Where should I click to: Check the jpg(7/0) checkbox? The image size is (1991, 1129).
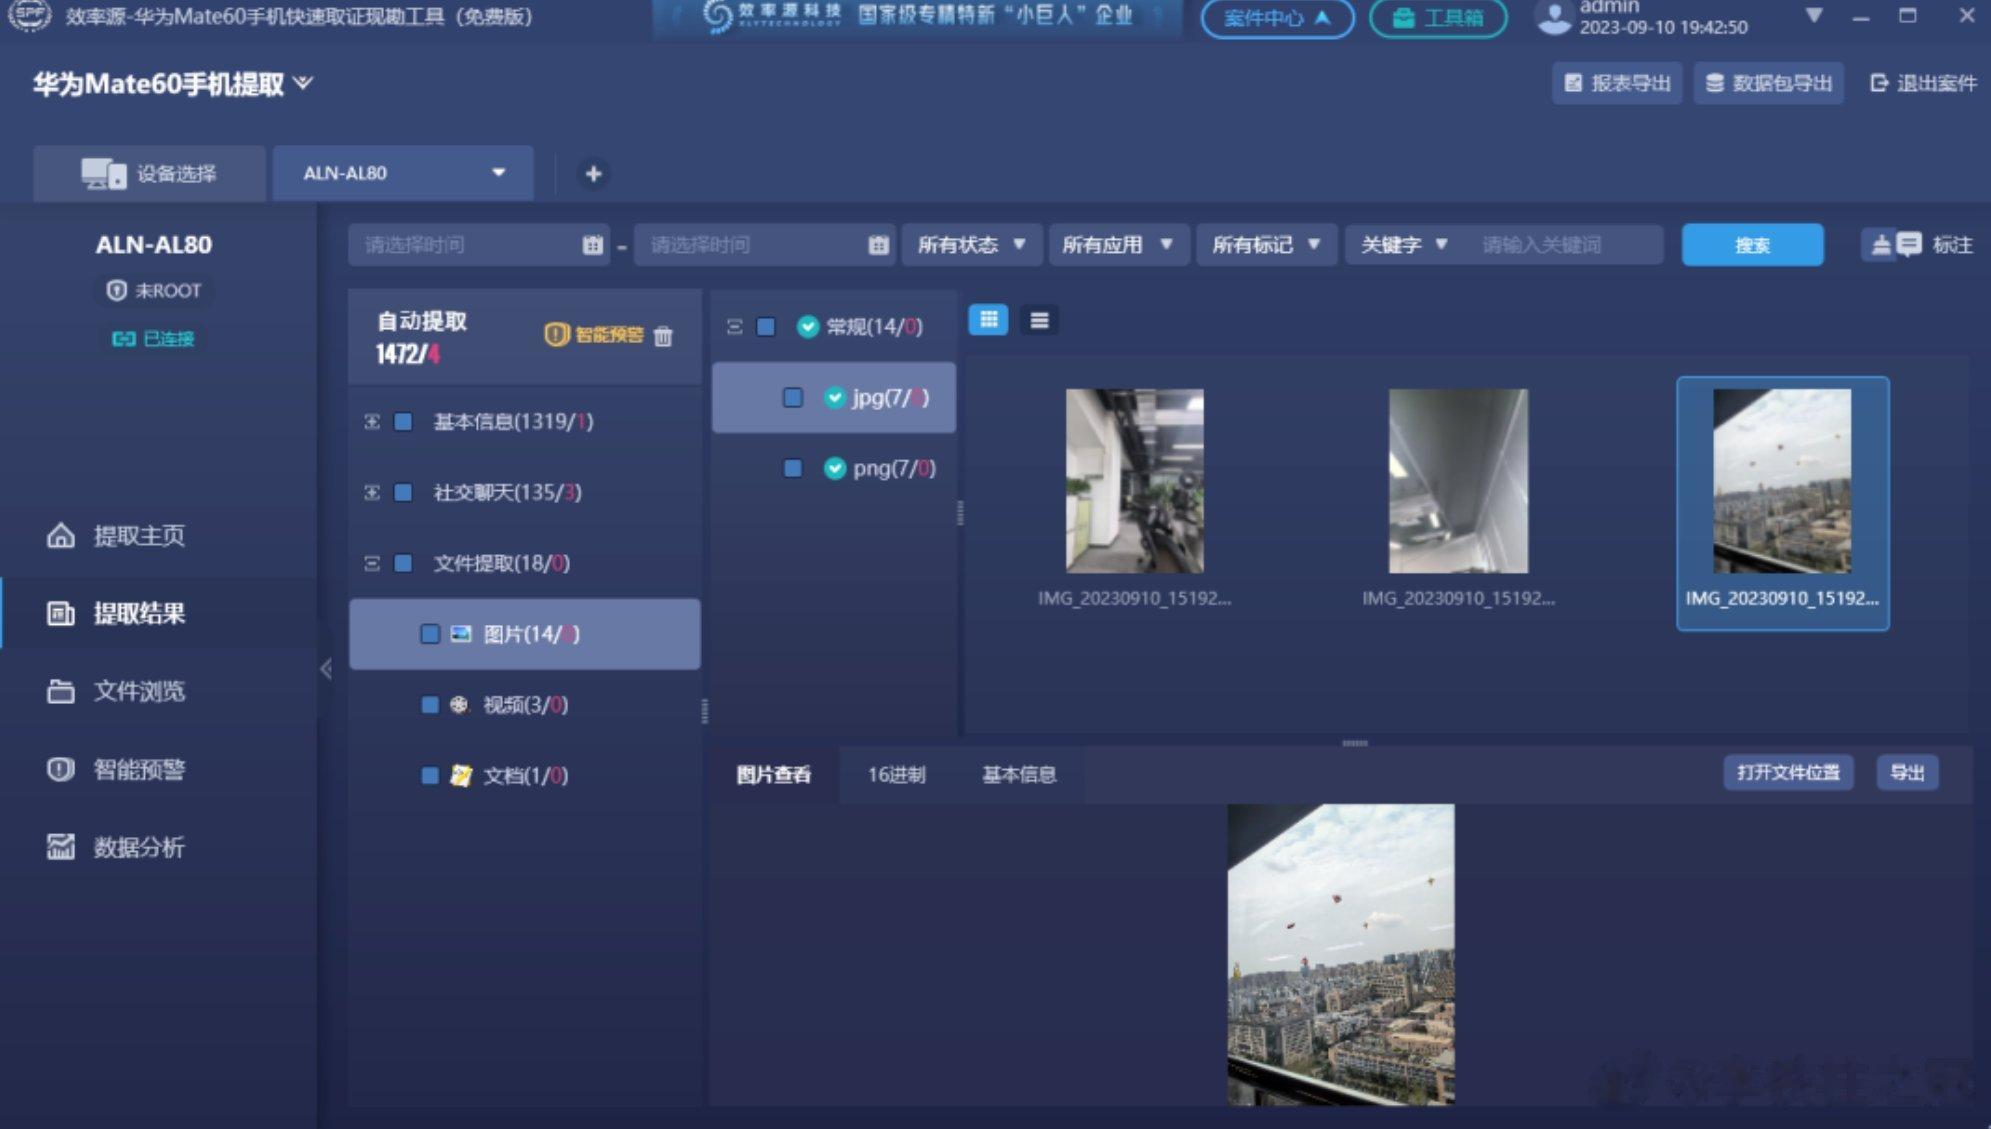coord(793,398)
